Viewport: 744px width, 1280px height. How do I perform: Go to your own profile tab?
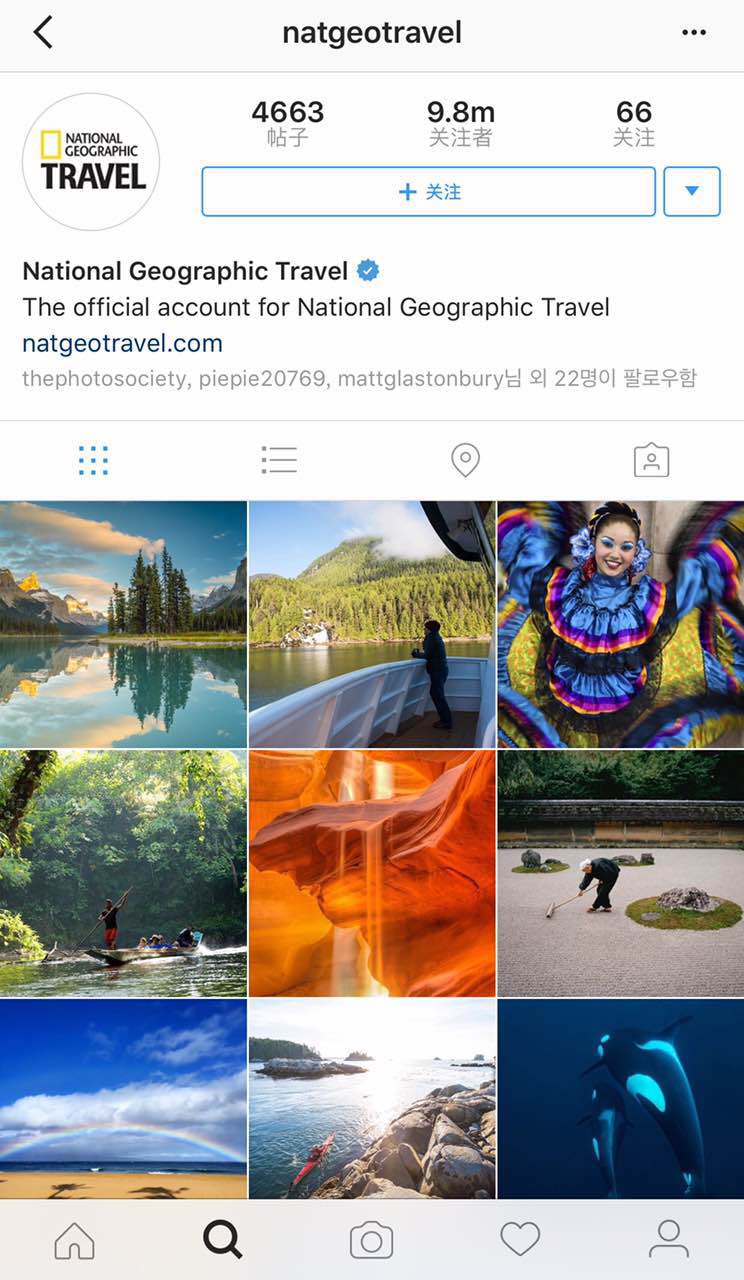click(669, 1240)
